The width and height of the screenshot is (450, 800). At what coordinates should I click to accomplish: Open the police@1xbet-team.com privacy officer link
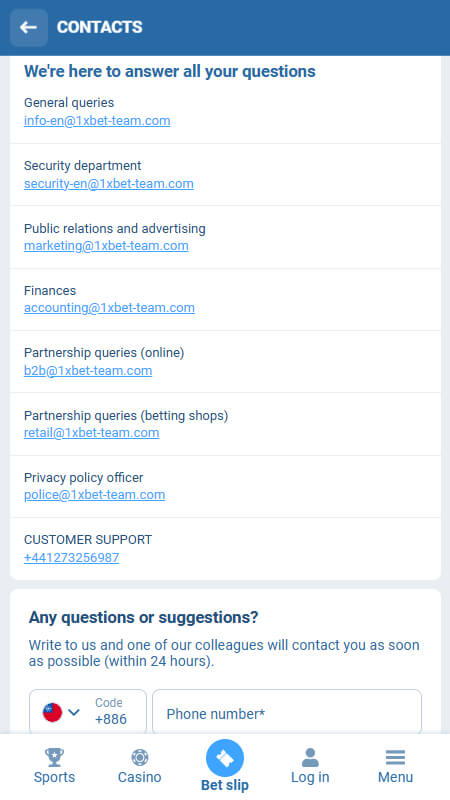coord(94,495)
